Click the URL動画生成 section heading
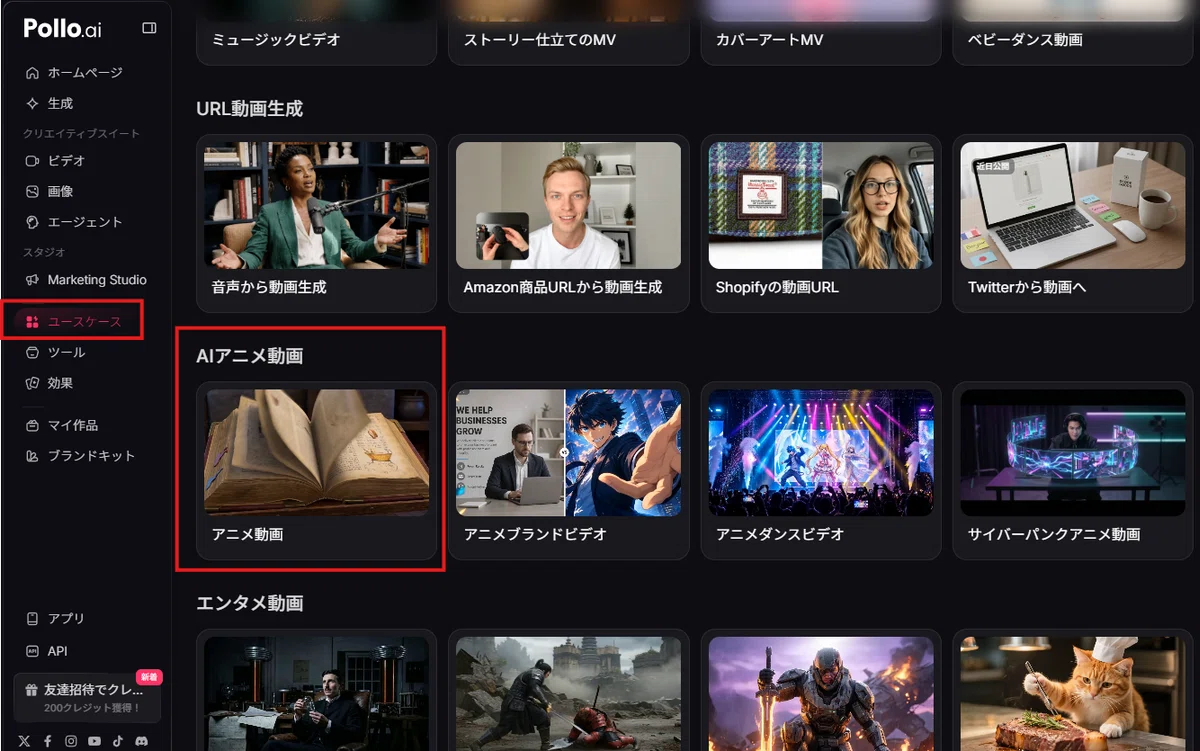The width and height of the screenshot is (1200, 751). point(249,108)
